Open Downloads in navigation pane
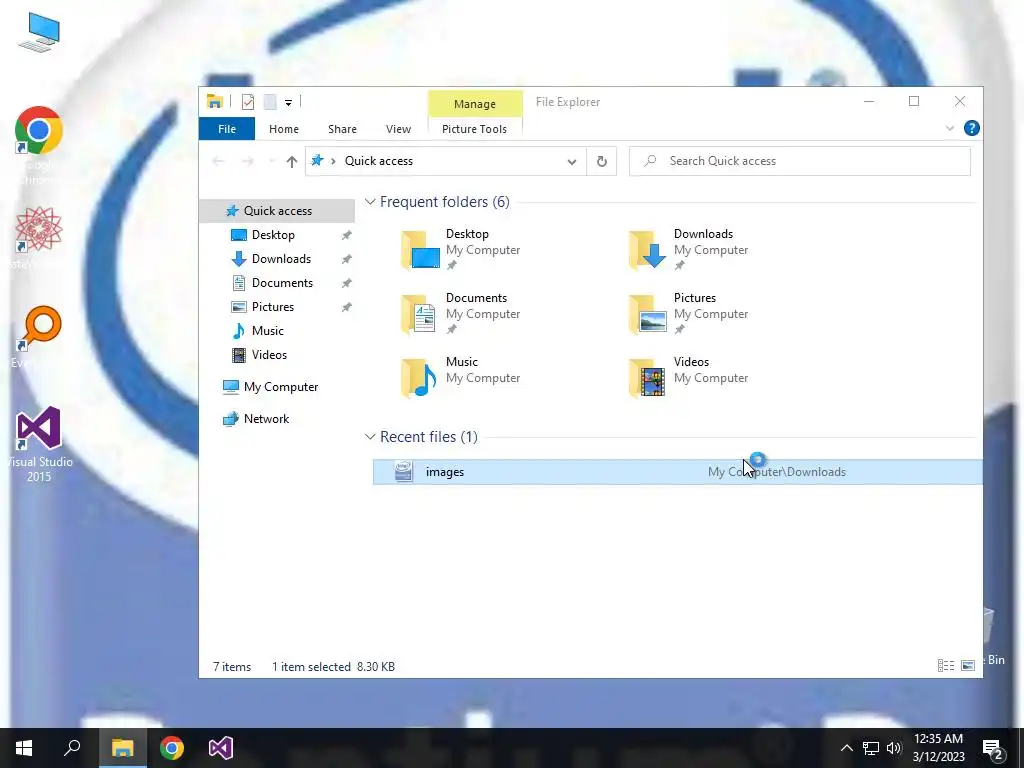The image size is (1024, 768). (x=281, y=259)
